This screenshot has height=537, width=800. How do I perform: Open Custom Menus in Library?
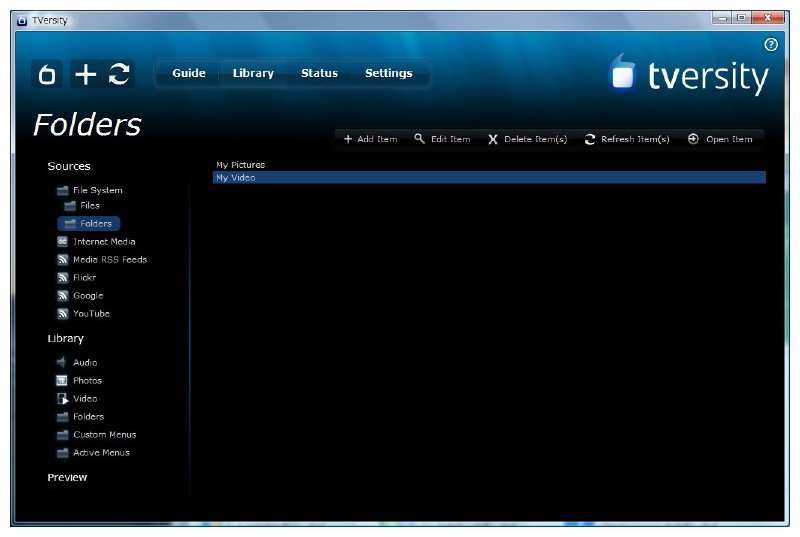click(104, 435)
